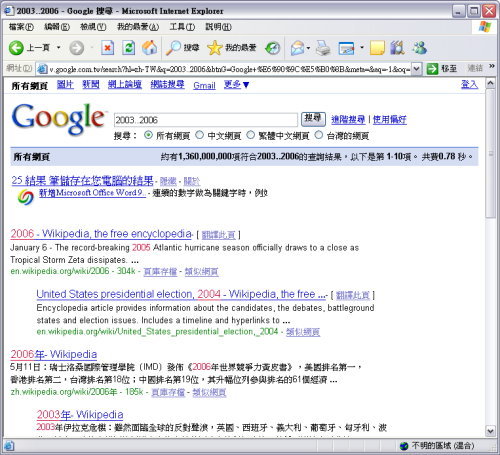Open Favorites with the star icon
The width and height of the screenshot is (500, 455).
coord(215,48)
